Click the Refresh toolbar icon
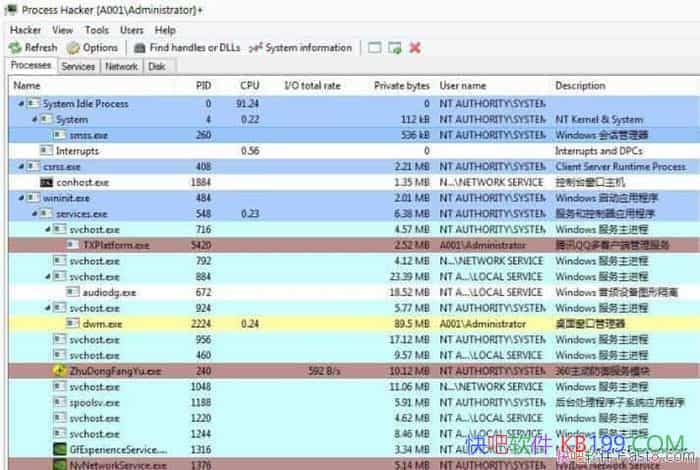Viewport: 700px width, 470px height. [x=15, y=48]
